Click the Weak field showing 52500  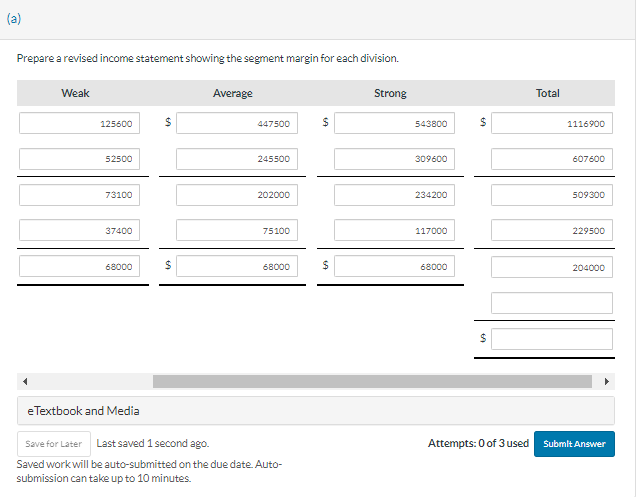(x=80, y=159)
